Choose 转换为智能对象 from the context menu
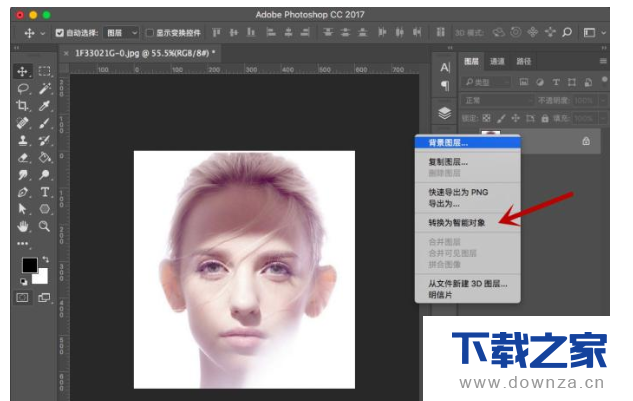 467,223
